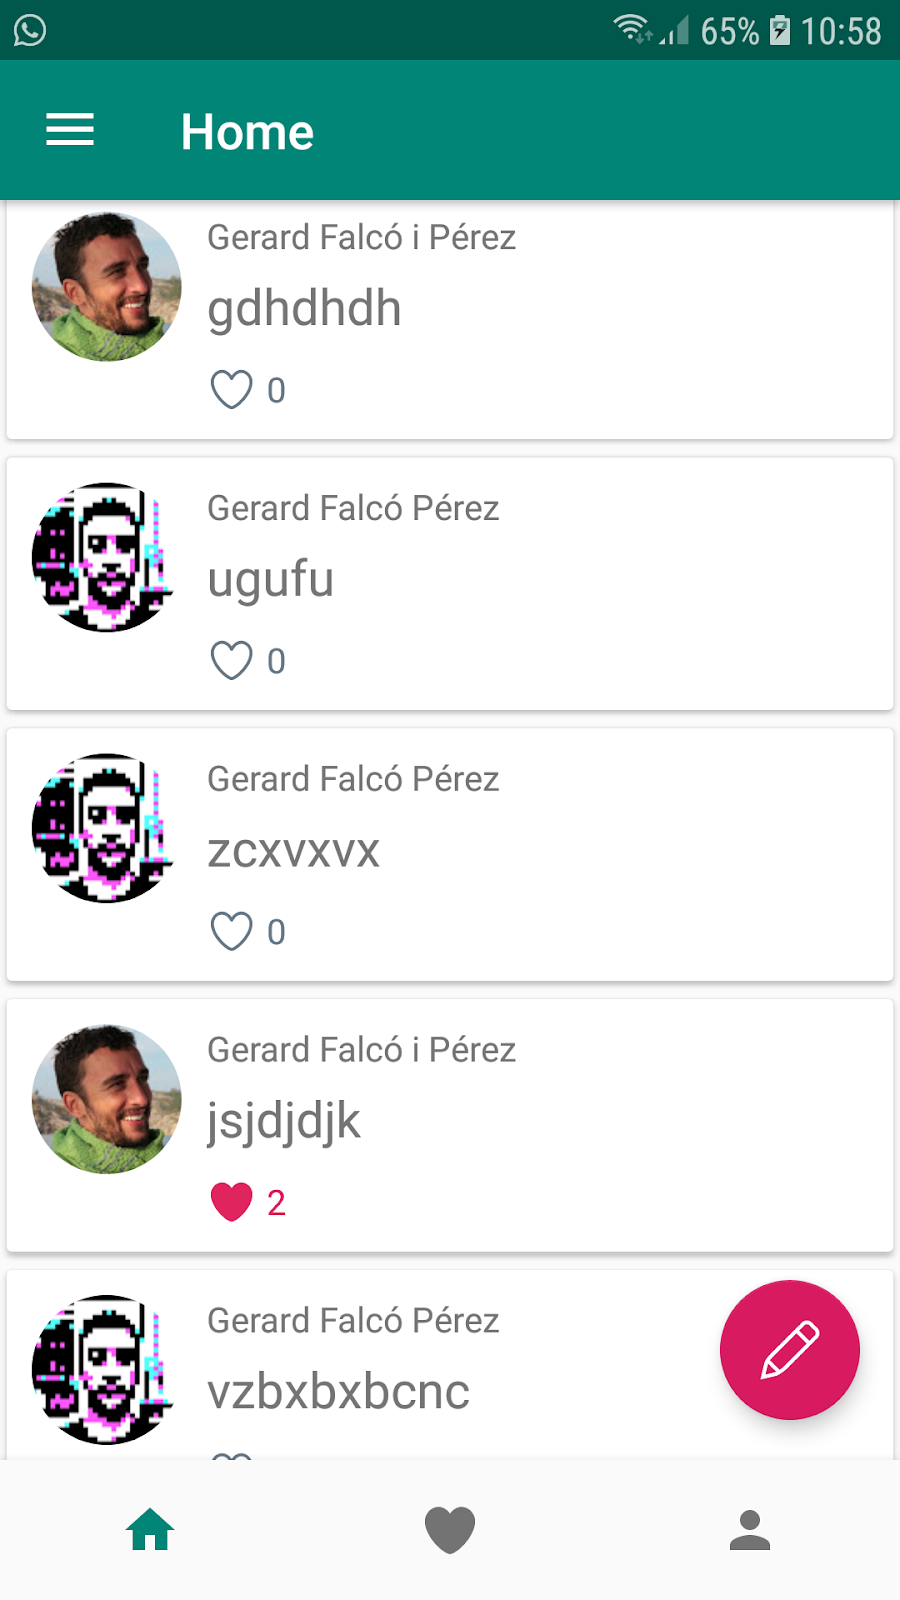Open the "vzbxbxbcnc" post text
Viewport: 900px width, 1600px height.
(x=338, y=1392)
